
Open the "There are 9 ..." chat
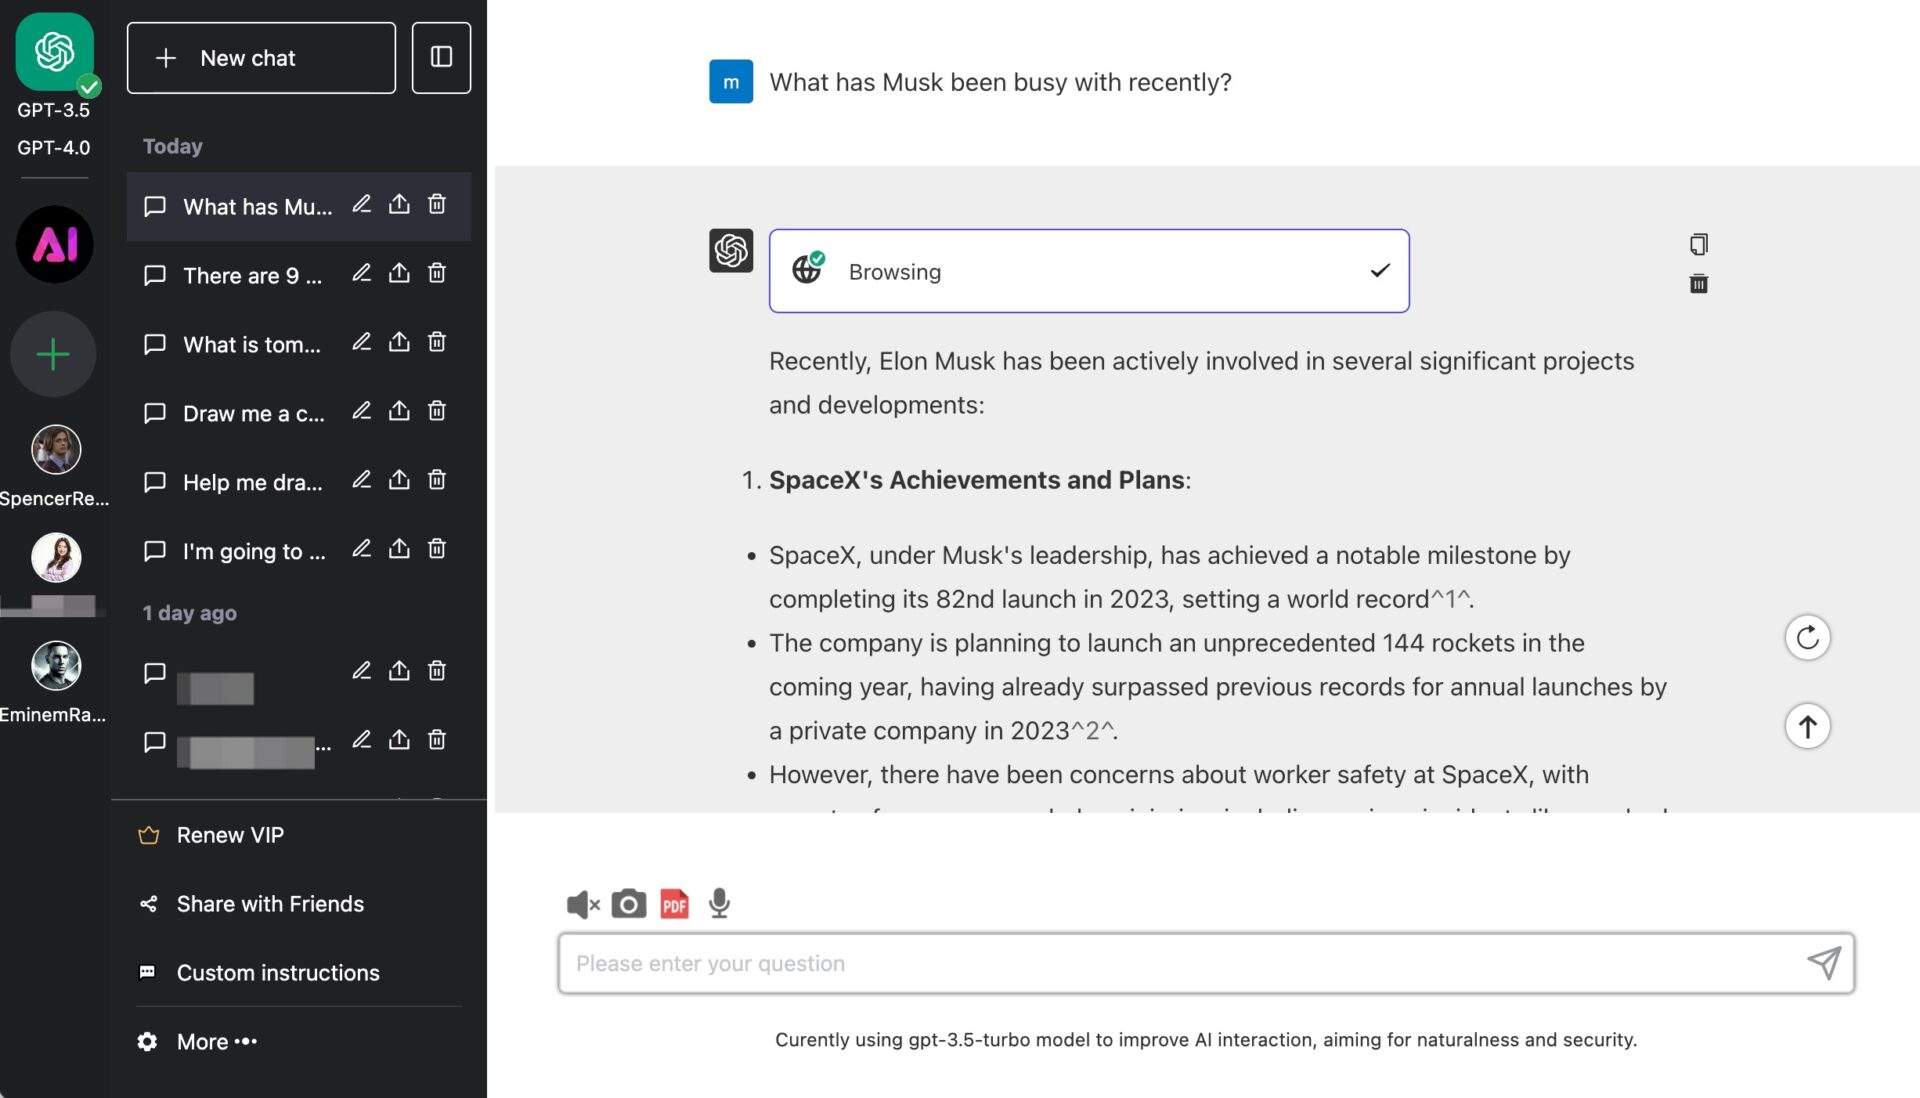[x=252, y=276]
